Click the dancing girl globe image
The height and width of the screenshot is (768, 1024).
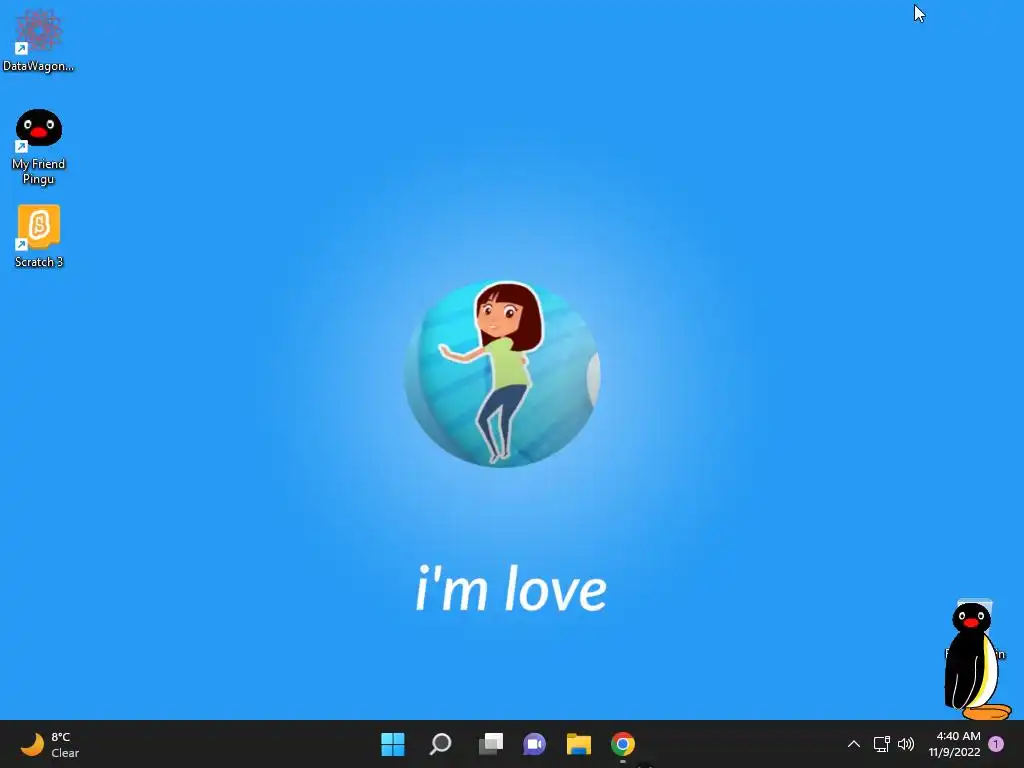[502, 374]
